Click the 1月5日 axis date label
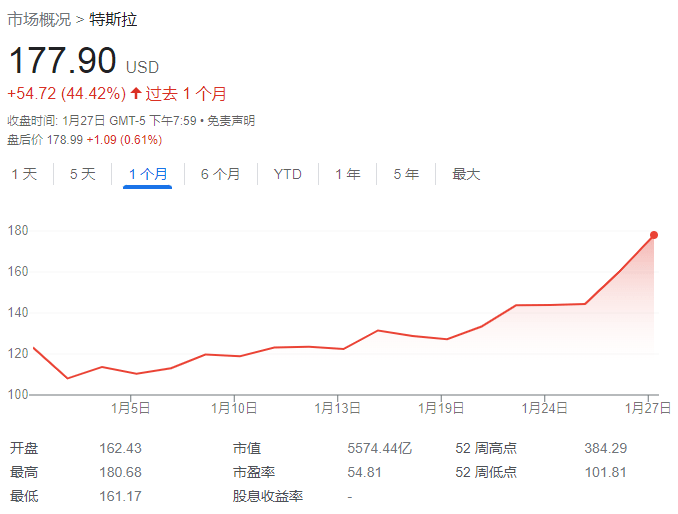The height and width of the screenshot is (514, 678). [x=131, y=408]
